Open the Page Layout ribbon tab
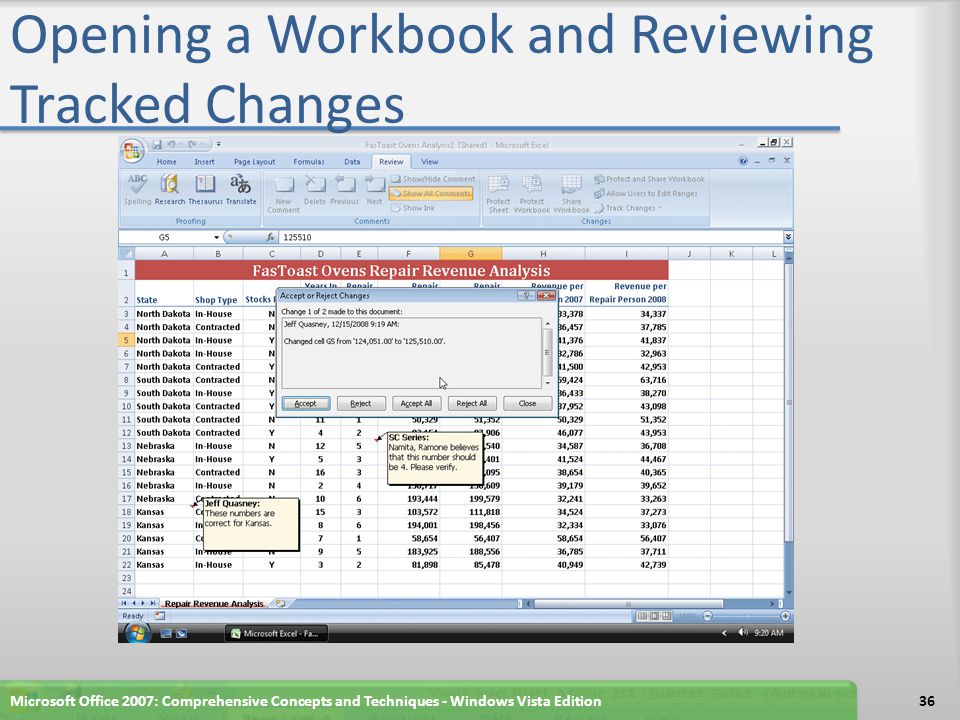 click(254, 162)
